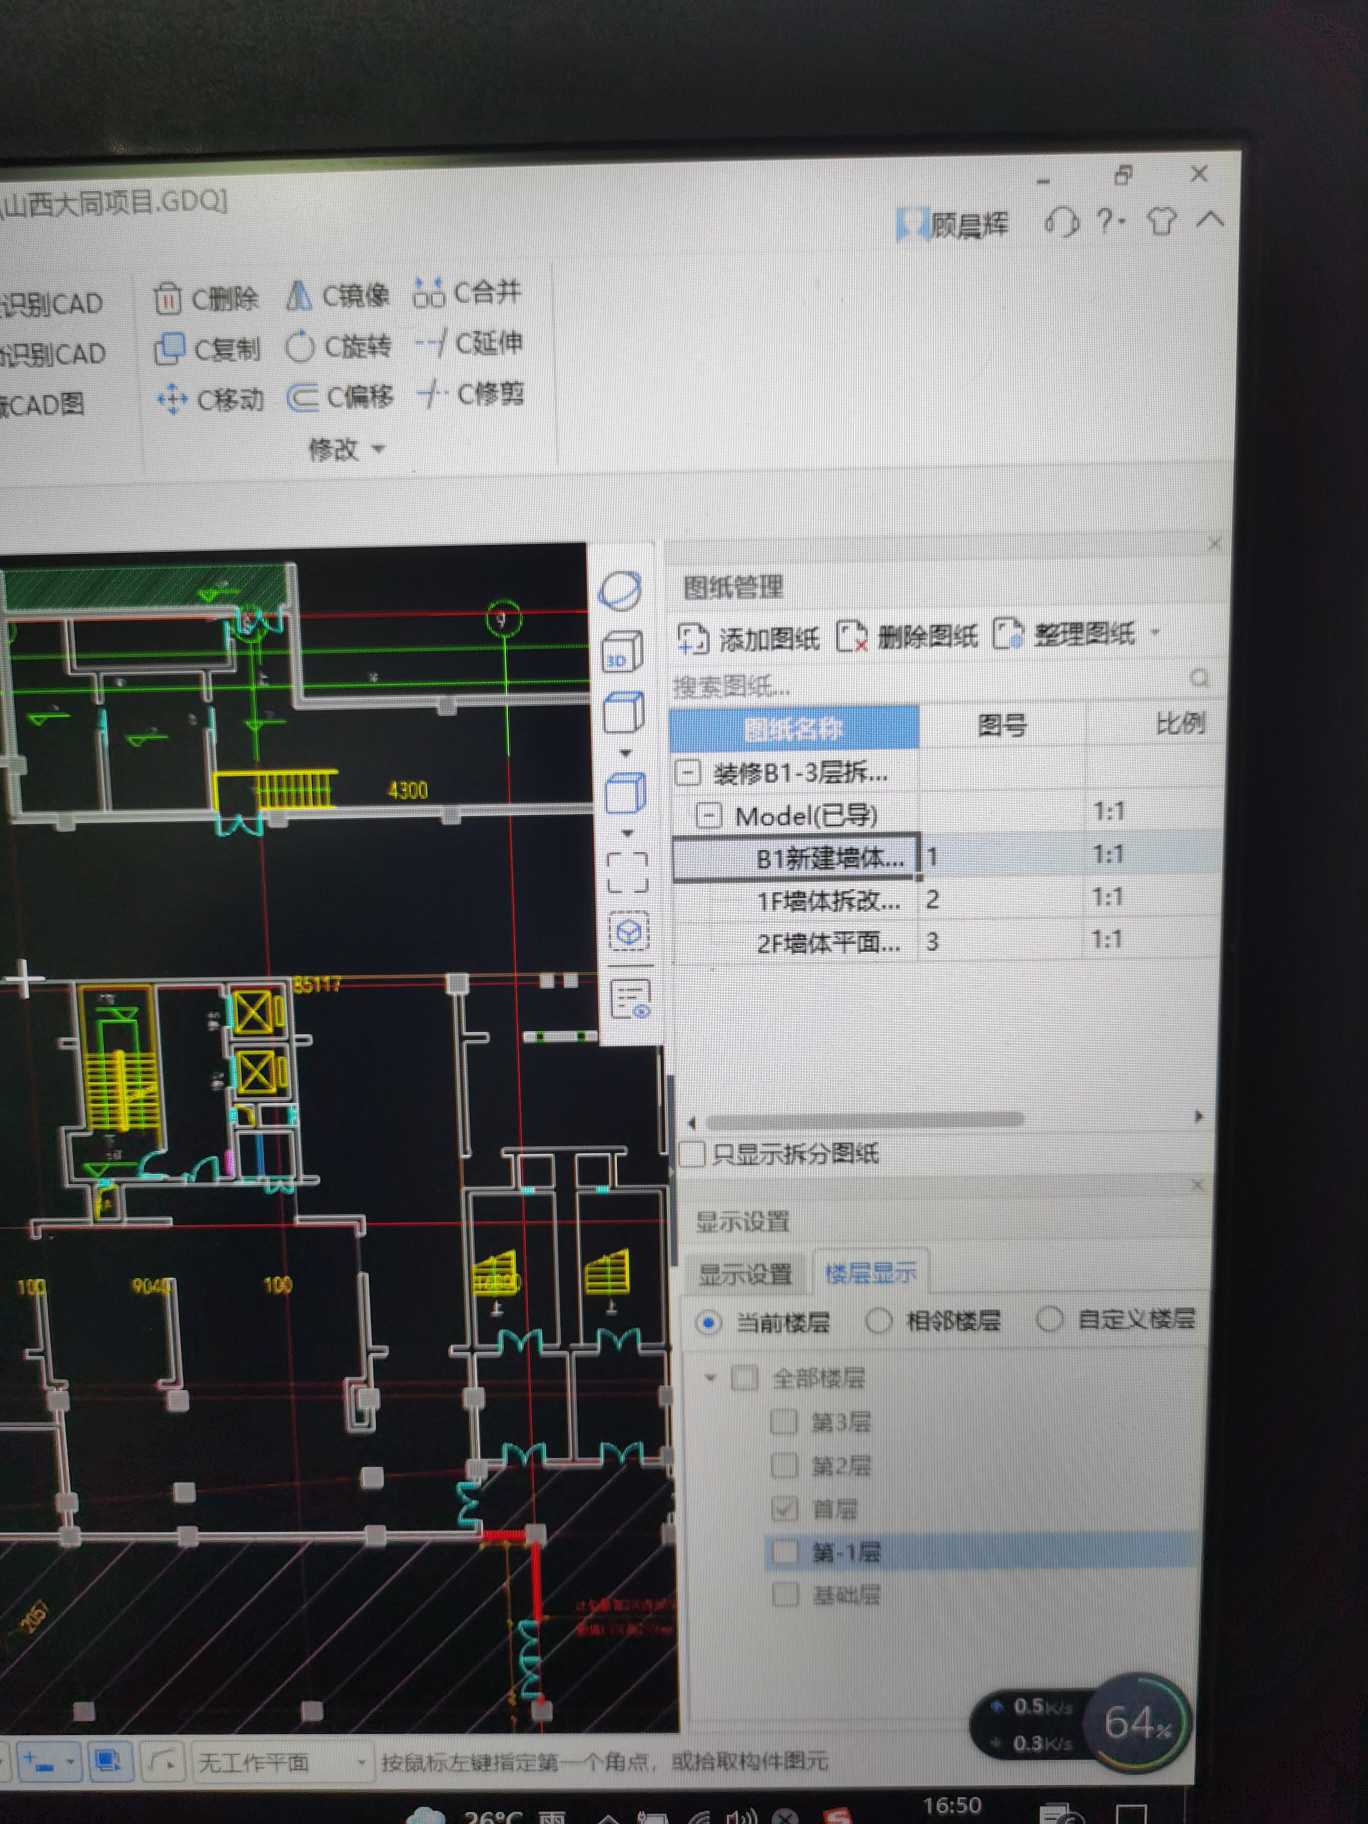The width and height of the screenshot is (1368, 1824).
Task: Open the display settings list-eye icon
Action: [631, 999]
